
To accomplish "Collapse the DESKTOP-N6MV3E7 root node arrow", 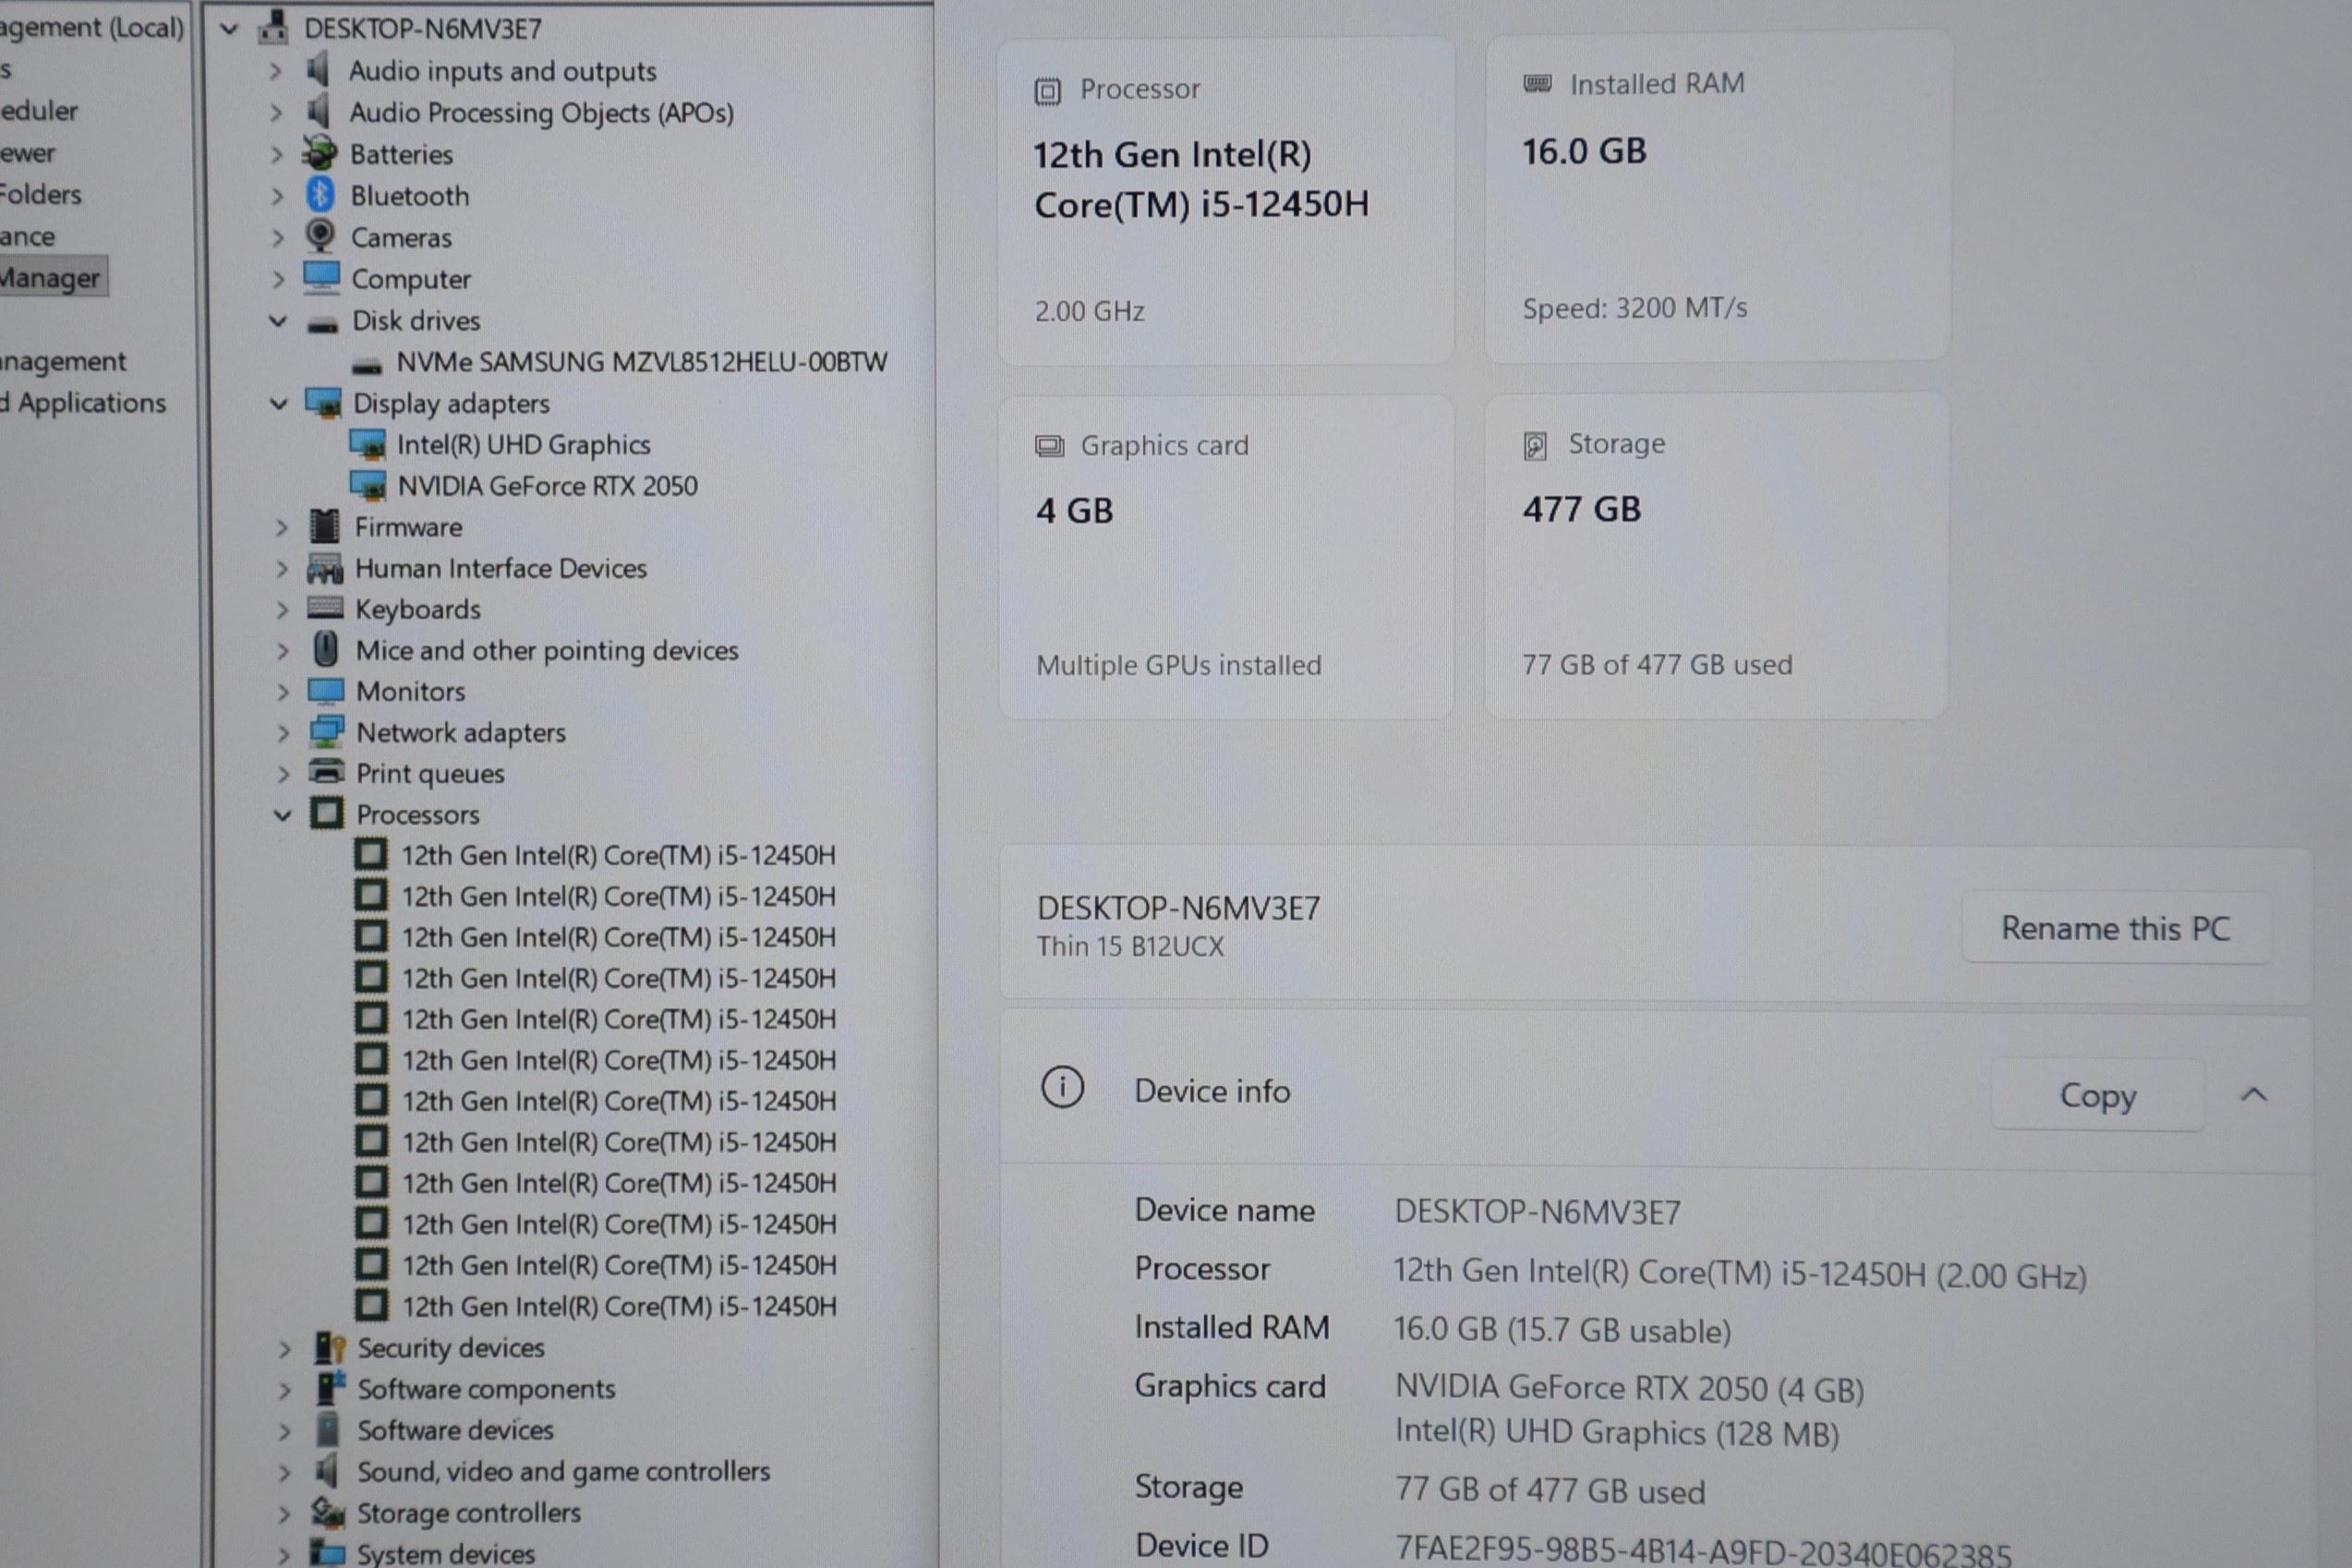I will tap(229, 28).
